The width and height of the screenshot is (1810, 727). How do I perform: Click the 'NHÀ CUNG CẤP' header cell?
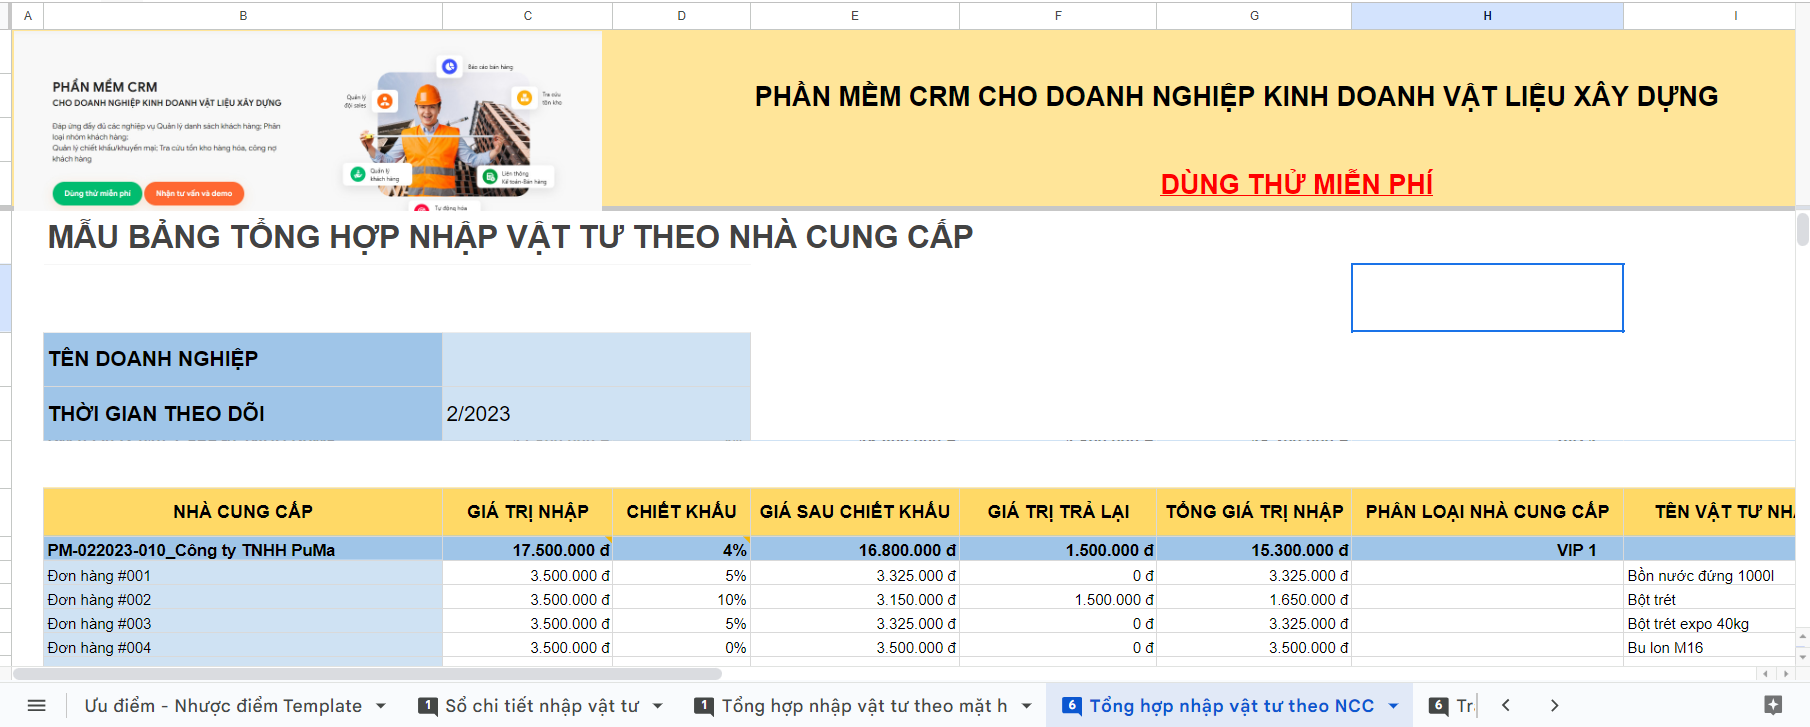243,512
